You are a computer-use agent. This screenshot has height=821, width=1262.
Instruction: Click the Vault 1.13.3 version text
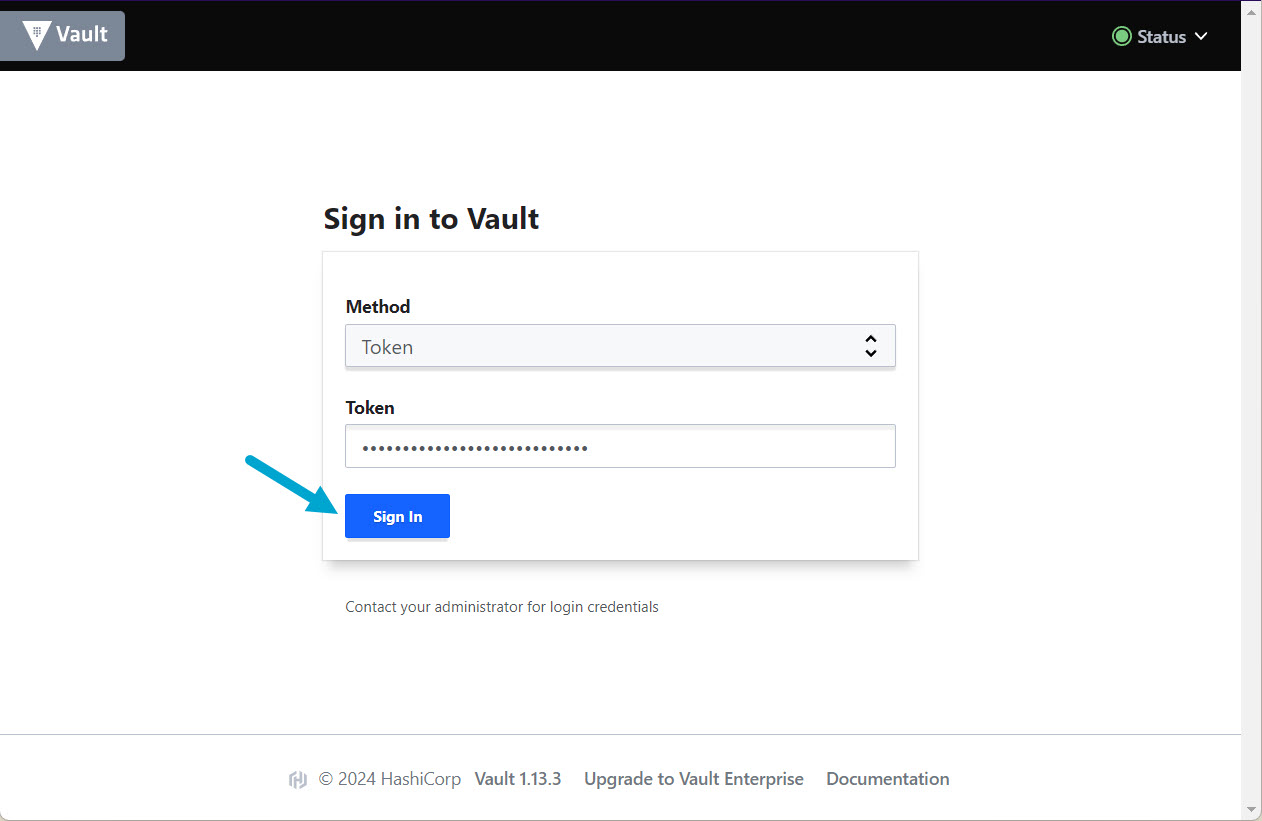pyautogui.click(x=518, y=778)
